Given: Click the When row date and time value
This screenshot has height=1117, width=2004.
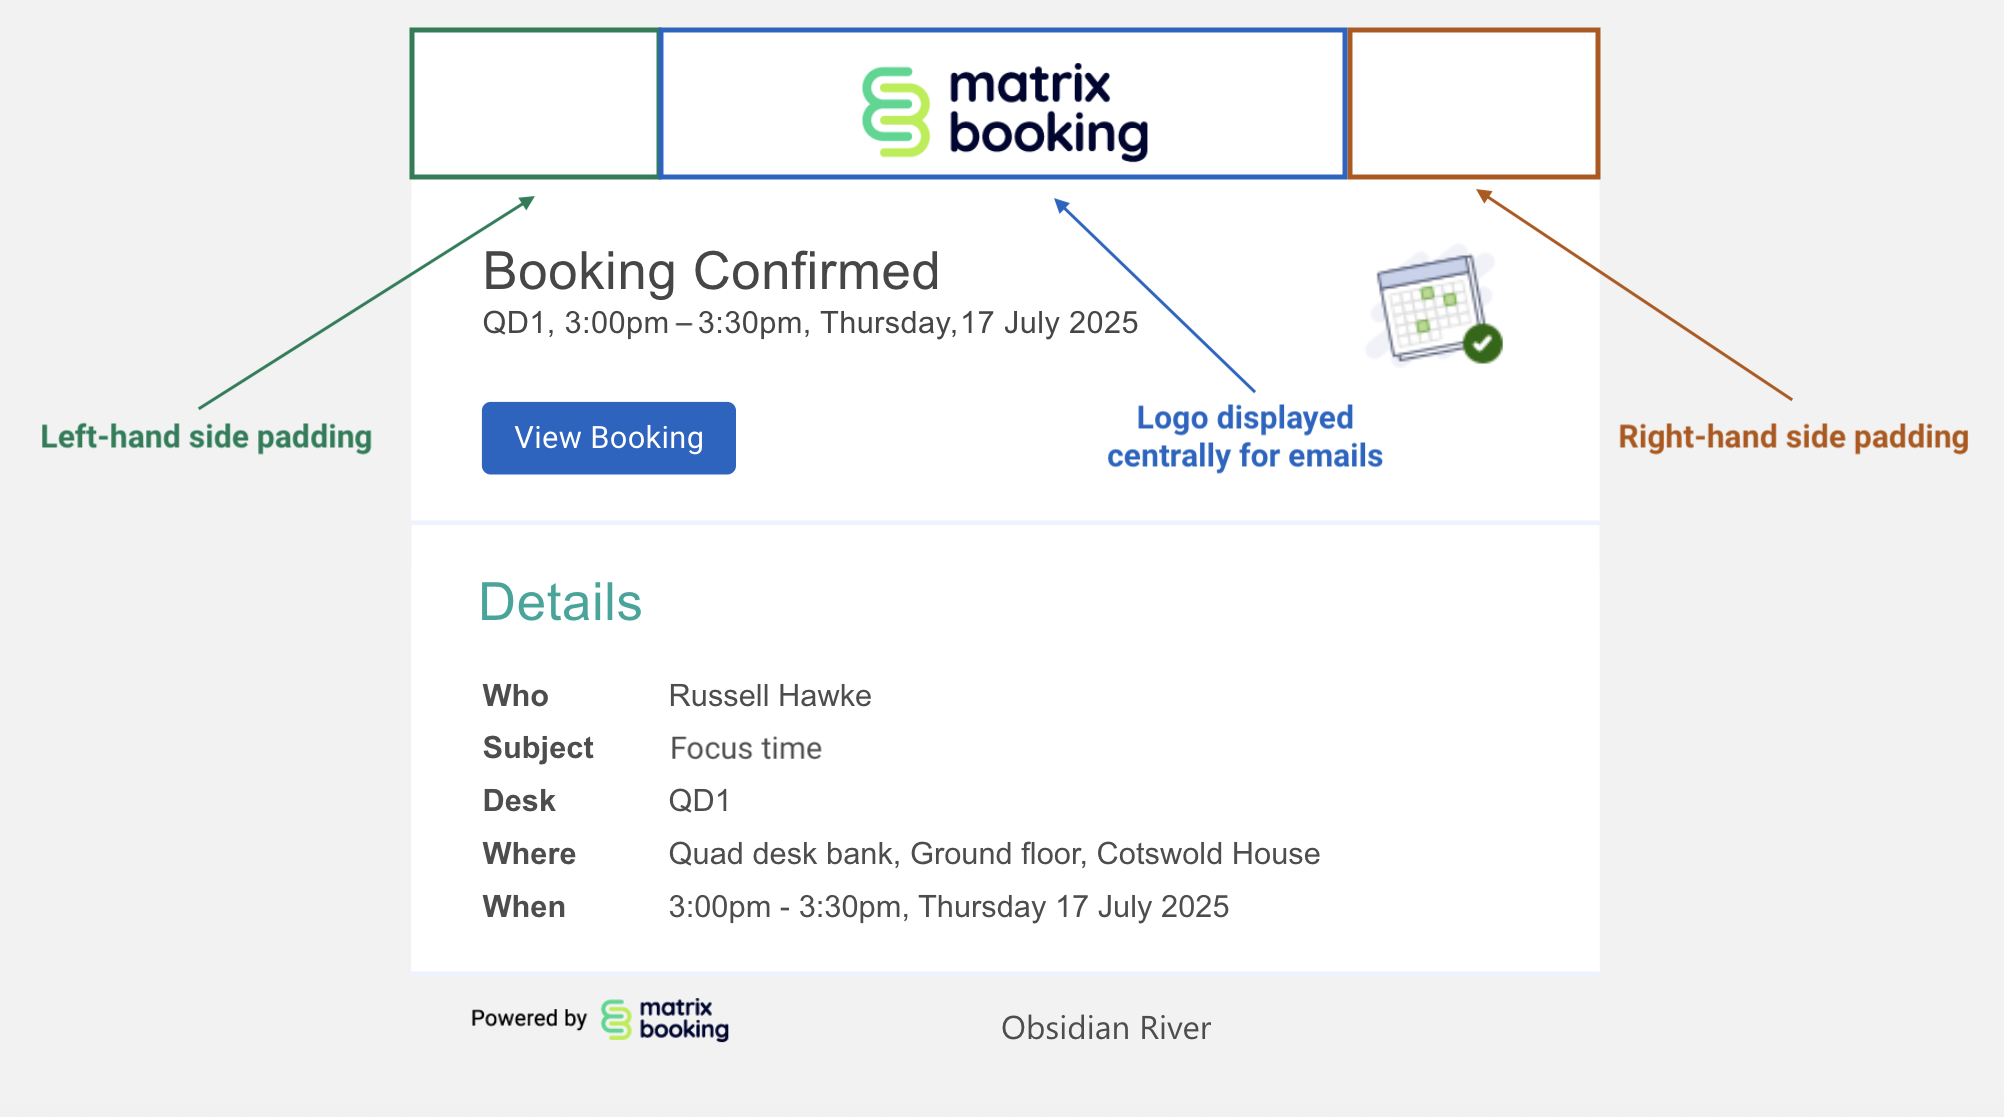Looking at the screenshot, I should tap(948, 907).
